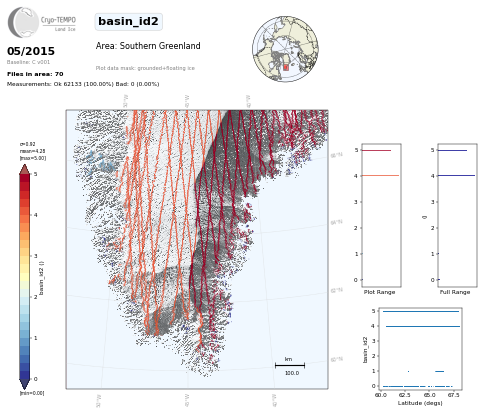Click the Files in area: 70 text
492x410 pixels.
pos(35,74)
